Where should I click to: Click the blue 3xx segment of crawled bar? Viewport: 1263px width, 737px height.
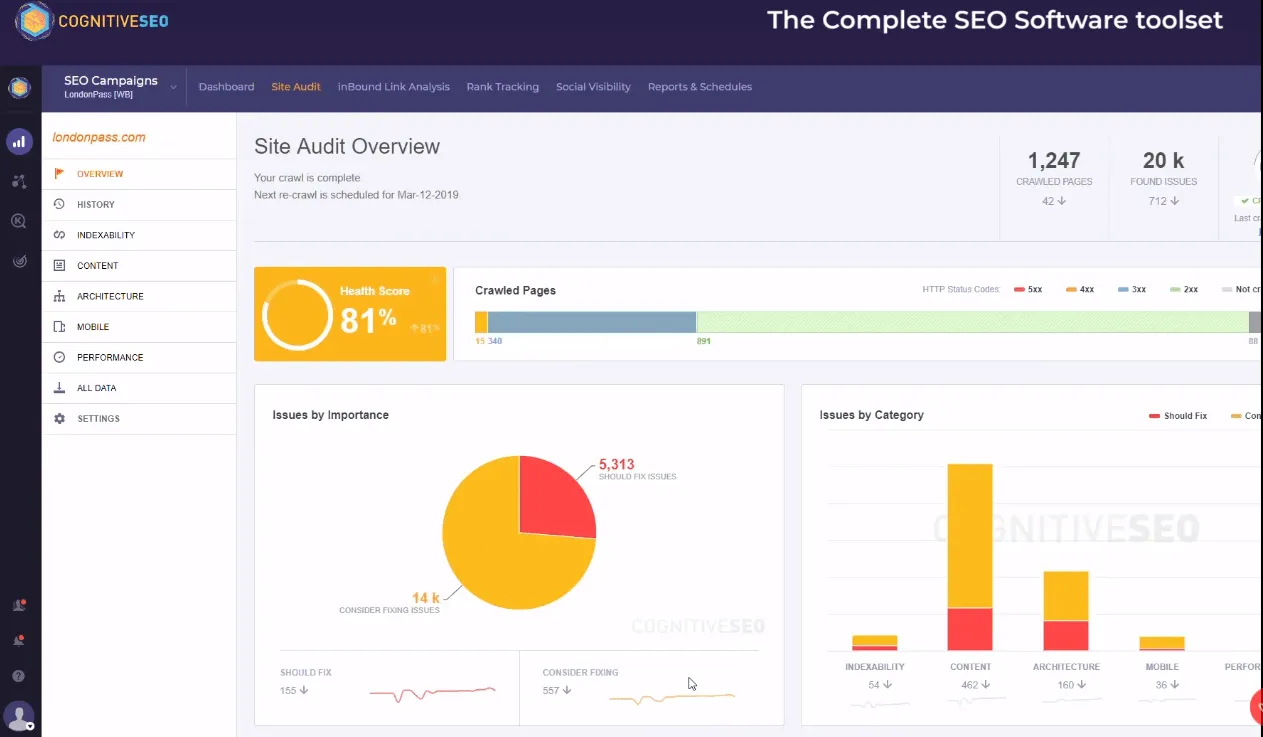pyautogui.click(x=591, y=322)
